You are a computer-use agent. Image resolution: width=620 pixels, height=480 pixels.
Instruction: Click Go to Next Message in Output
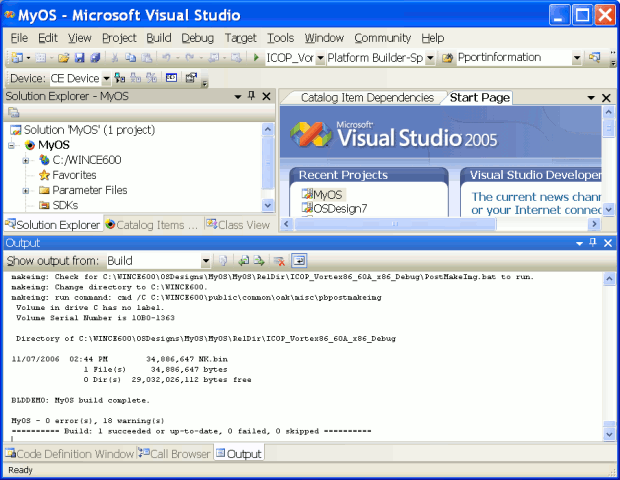pyautogui.click(x=259, y=261)
